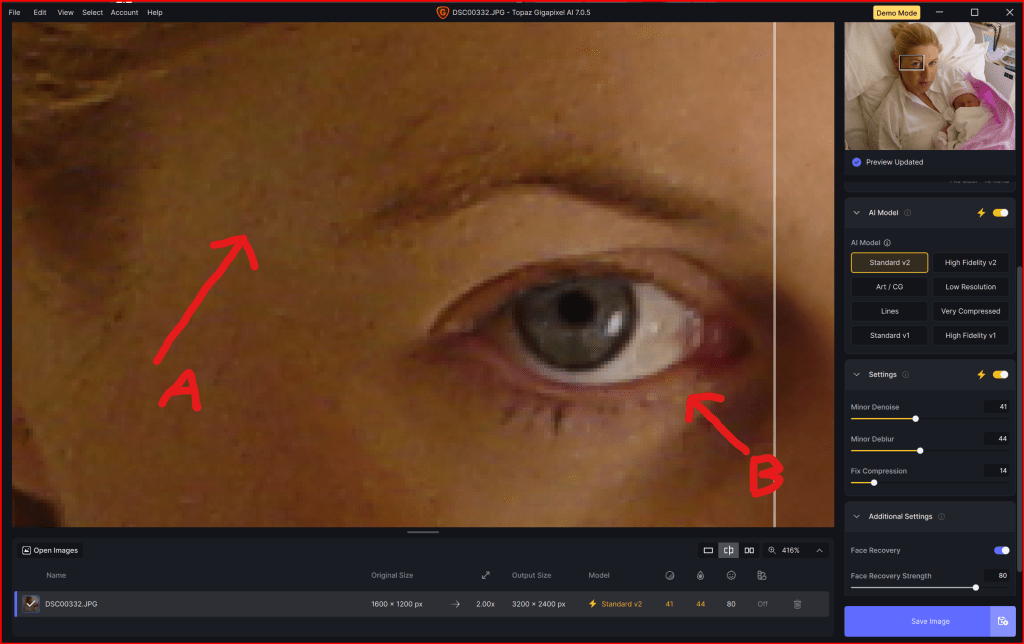Turn off Face Recovery toggle
This screenshot has width=1024, height=644.
[1001, 551]
